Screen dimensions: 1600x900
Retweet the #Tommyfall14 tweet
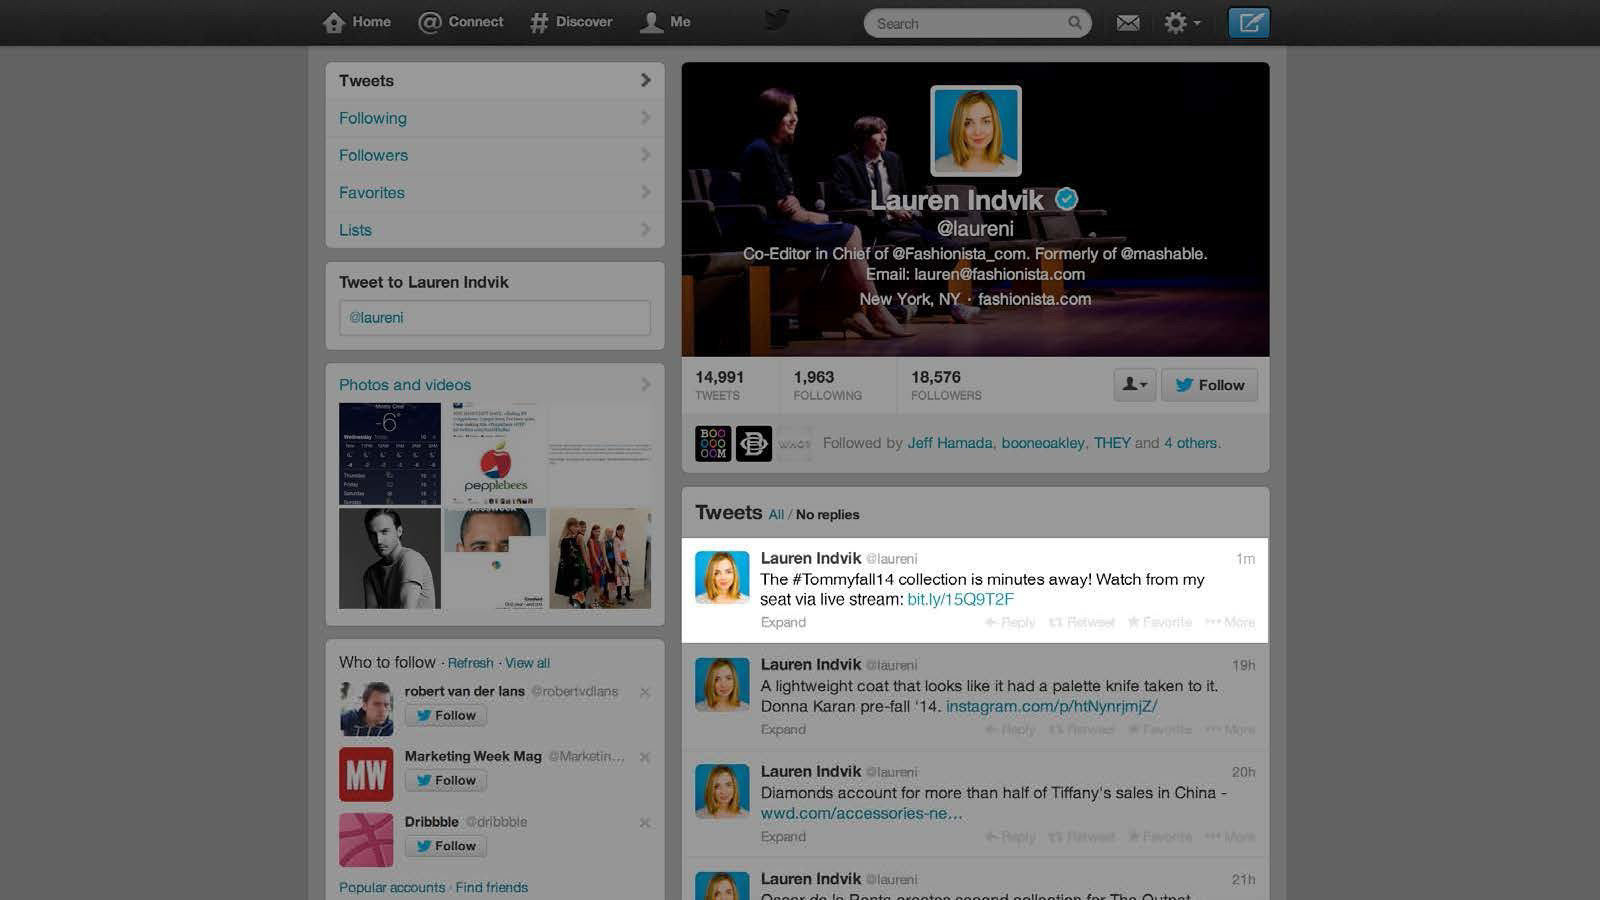[1081, 622]
